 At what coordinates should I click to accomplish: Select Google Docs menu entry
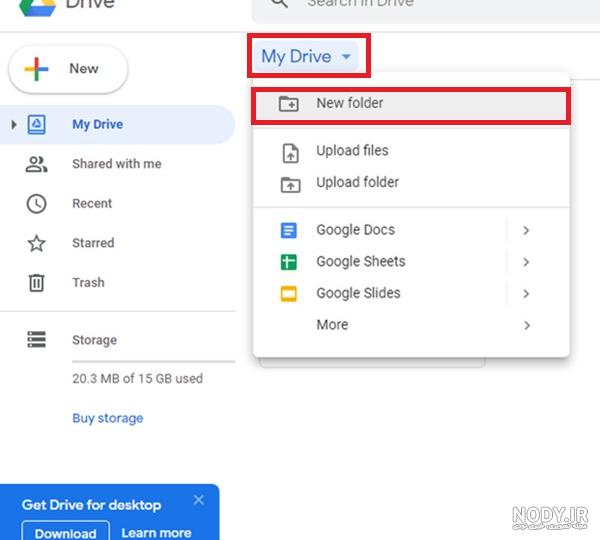[411, 230]
